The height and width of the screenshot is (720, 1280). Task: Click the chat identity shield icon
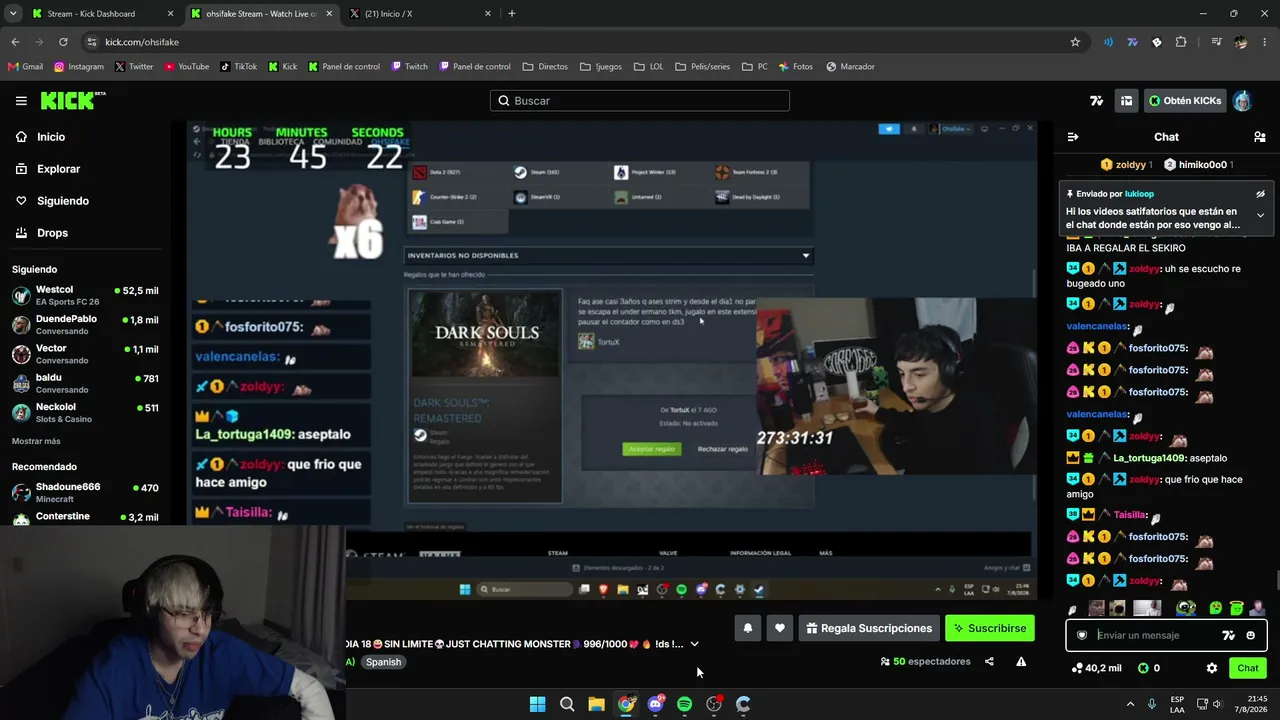[1081, 635]
